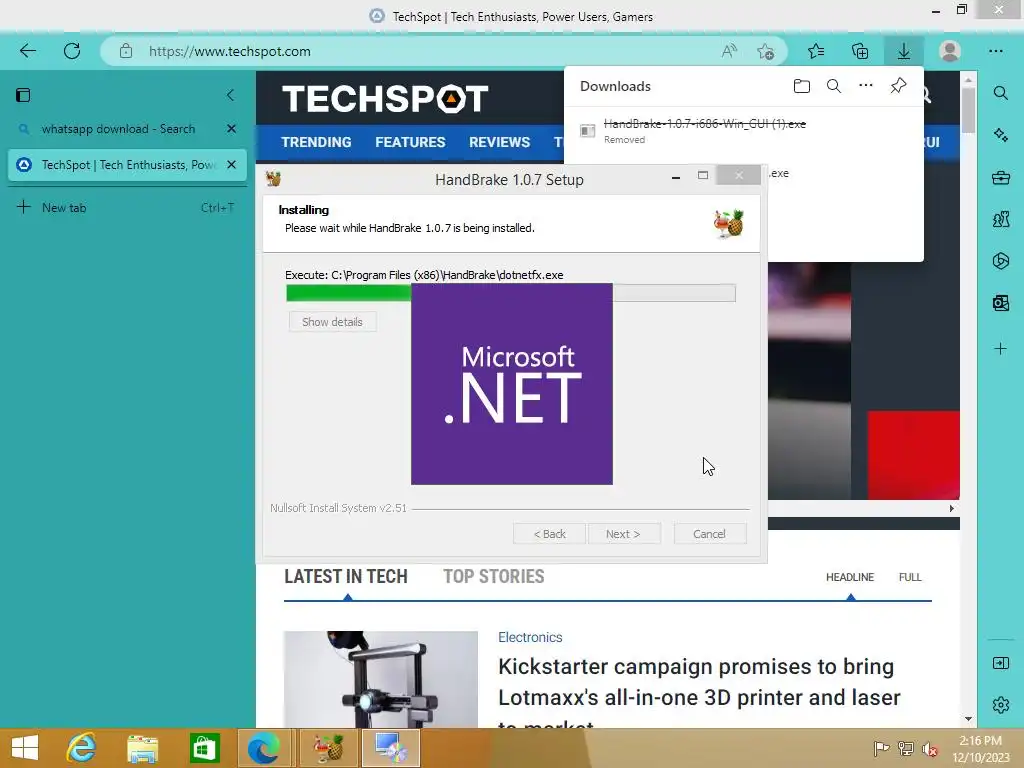Toggle the Downloads toolbar button
Image resolution: width=1024 pixels, height=768 pixels.
point(904,51)
